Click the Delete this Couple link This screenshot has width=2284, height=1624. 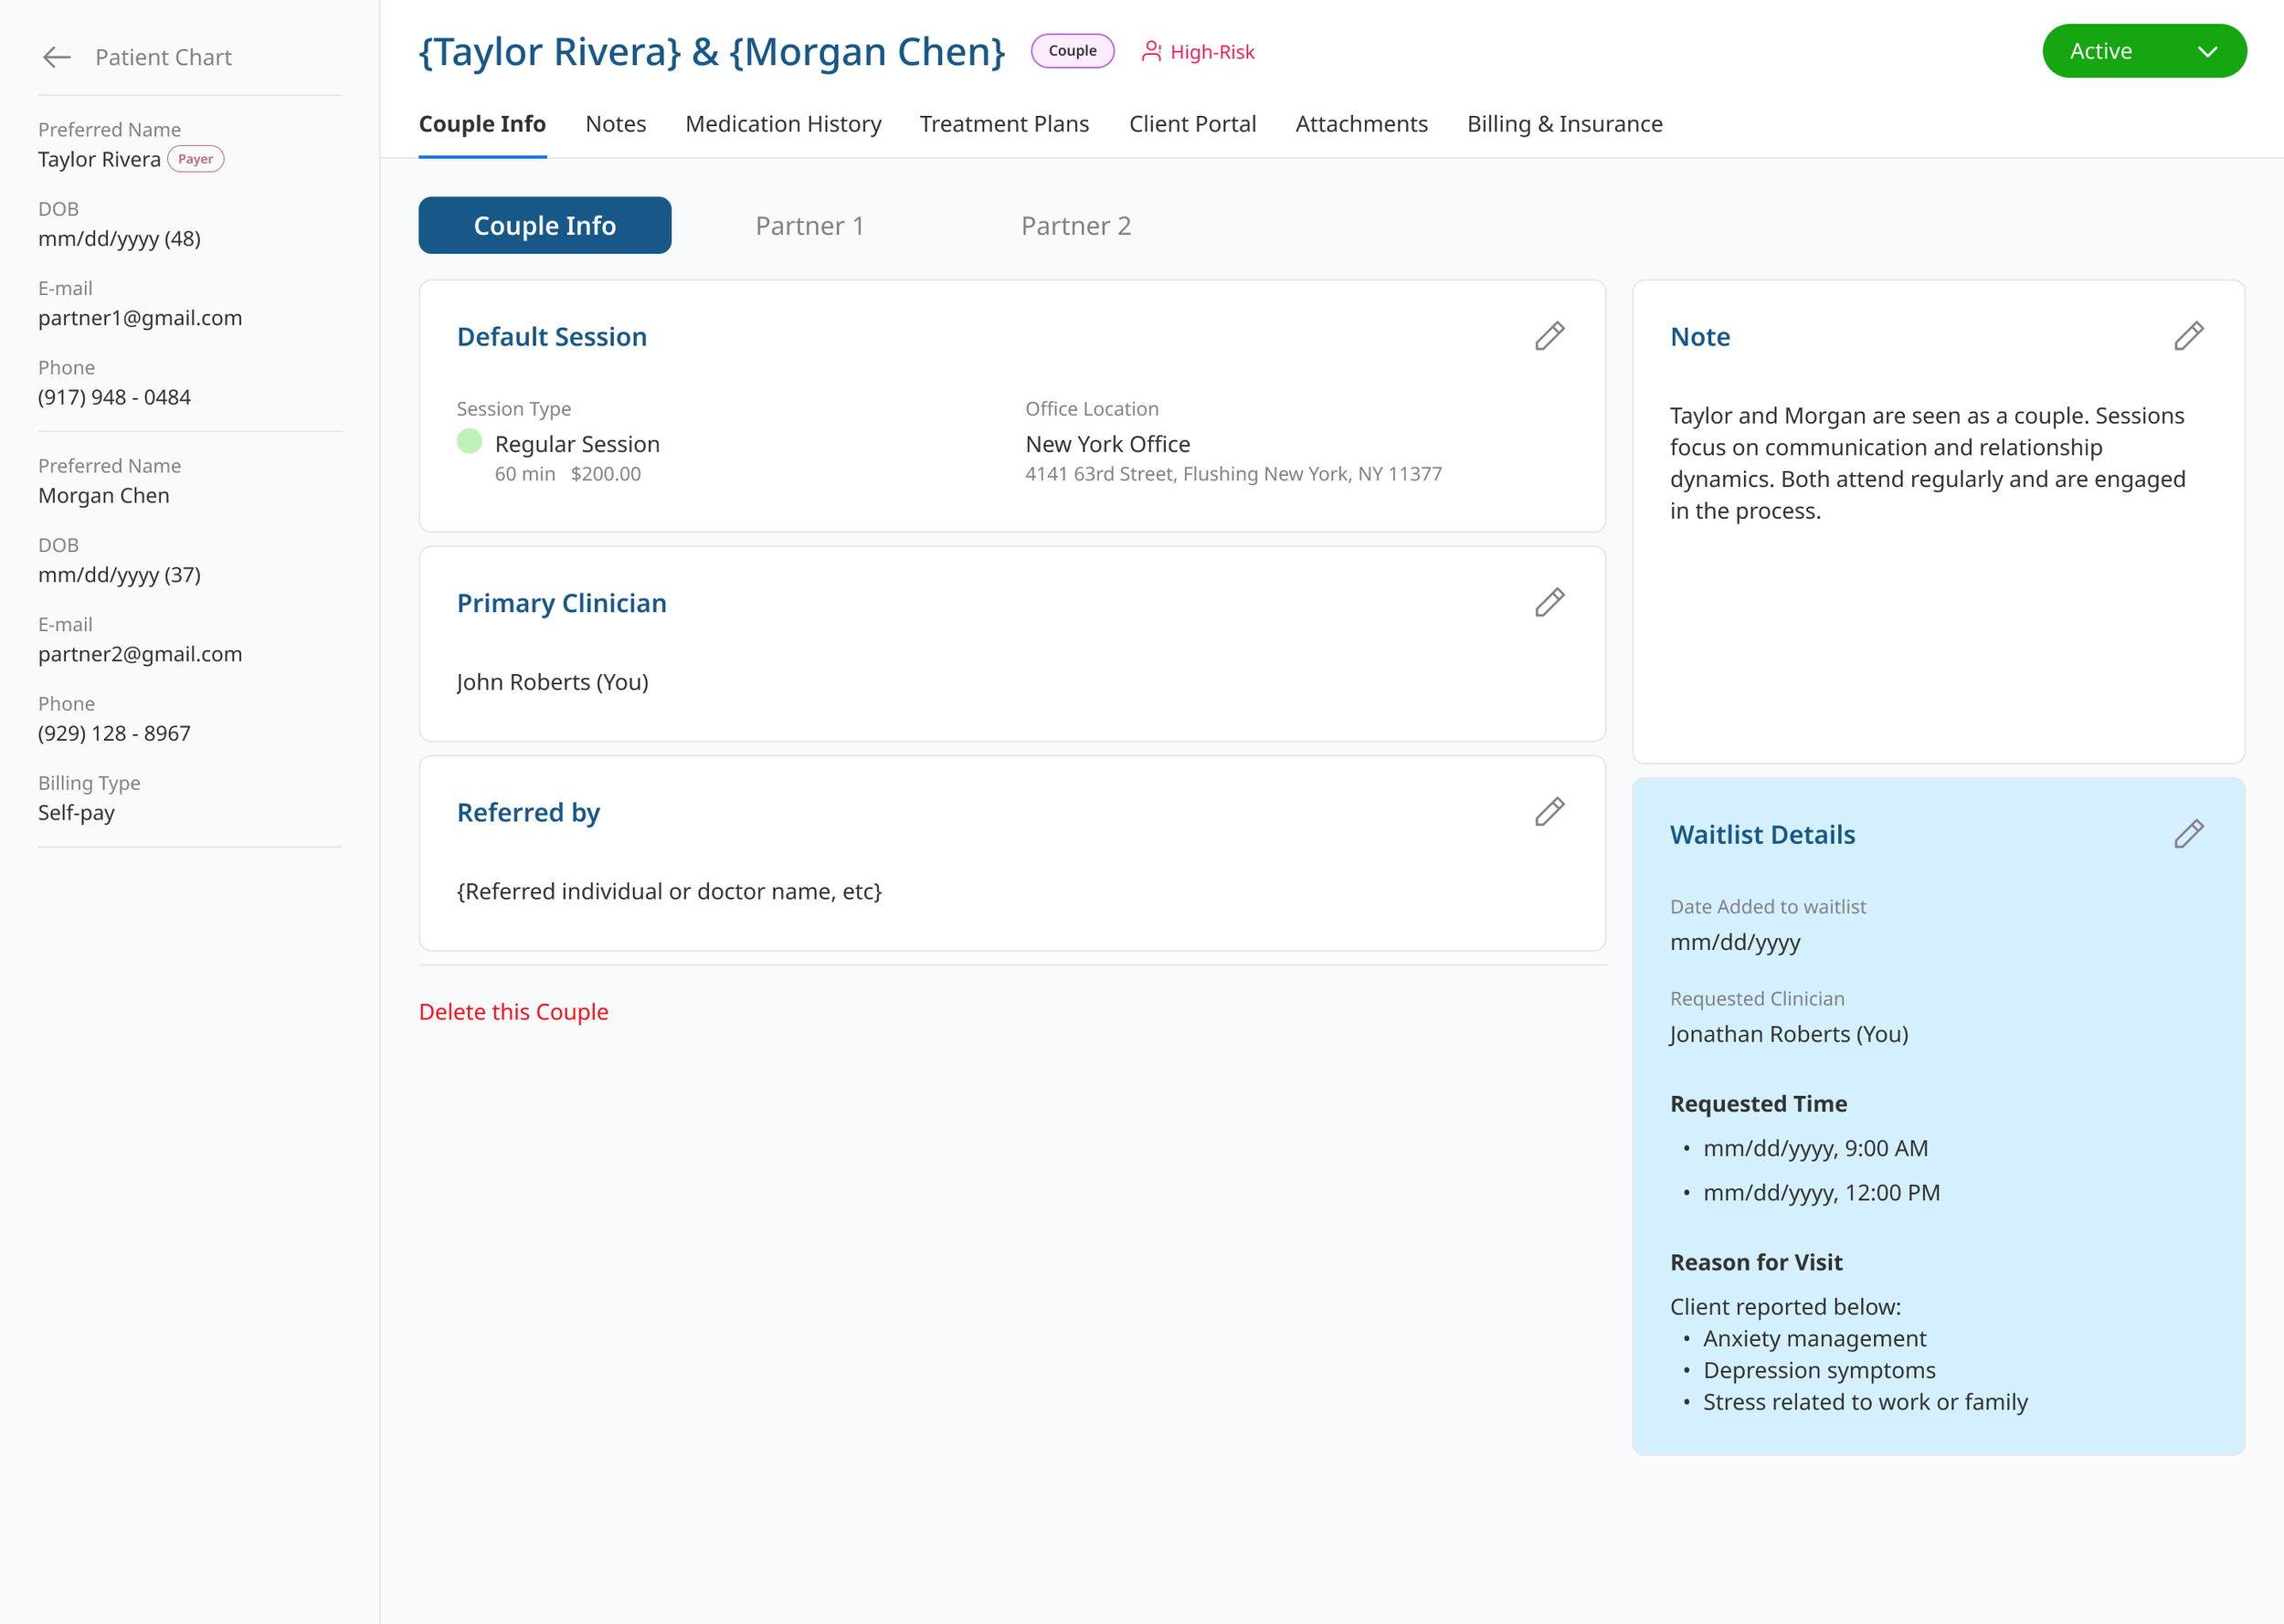[x=513, y=1012]
